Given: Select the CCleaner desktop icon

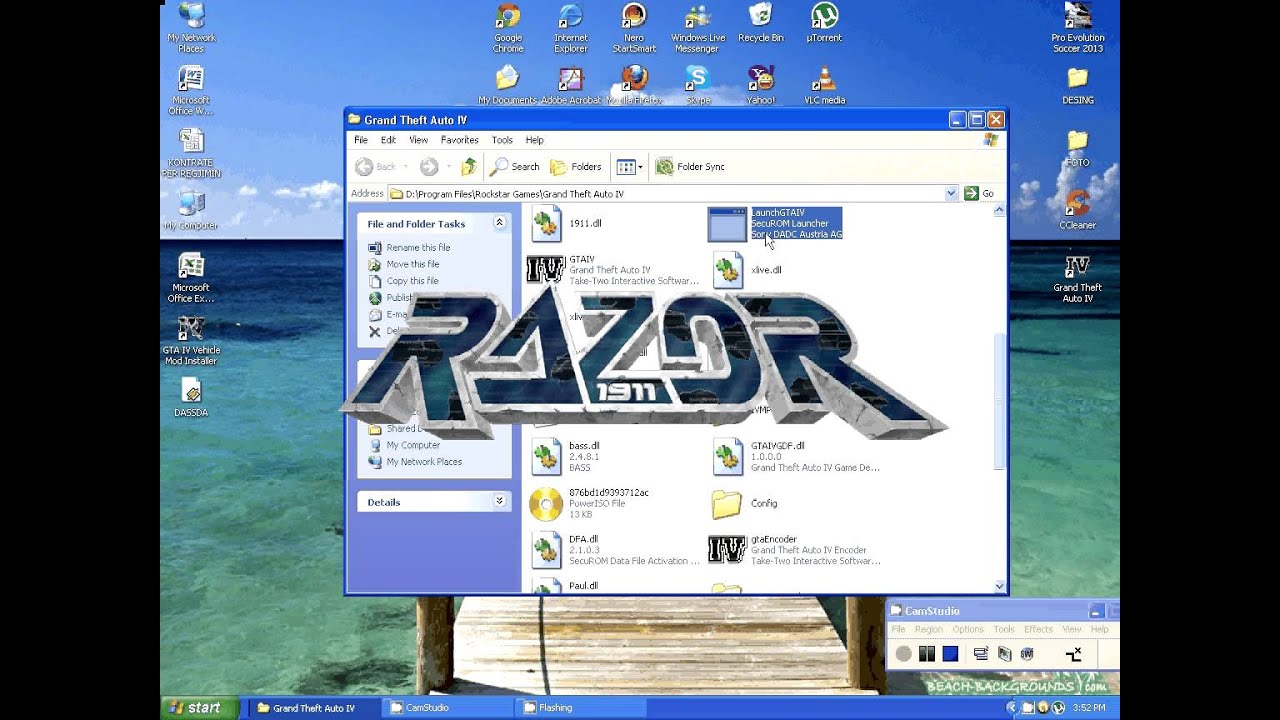Looking at the screenshot, I should coord(1077,209).
